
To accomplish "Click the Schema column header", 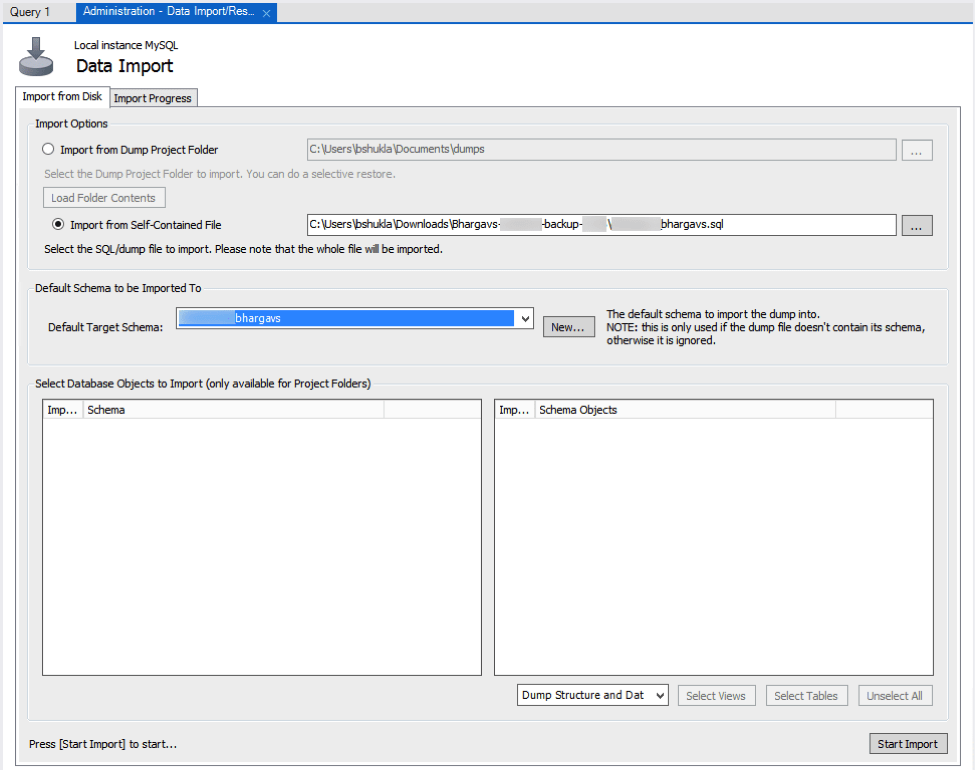I will point(233,410).
